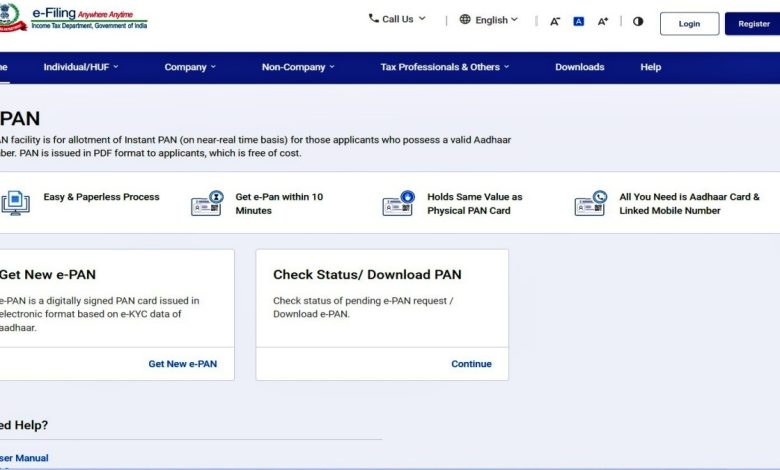The height and width of the screenshot is (470, 780).
Task: Increase font size with A+ icon
Action: point(603,21)
